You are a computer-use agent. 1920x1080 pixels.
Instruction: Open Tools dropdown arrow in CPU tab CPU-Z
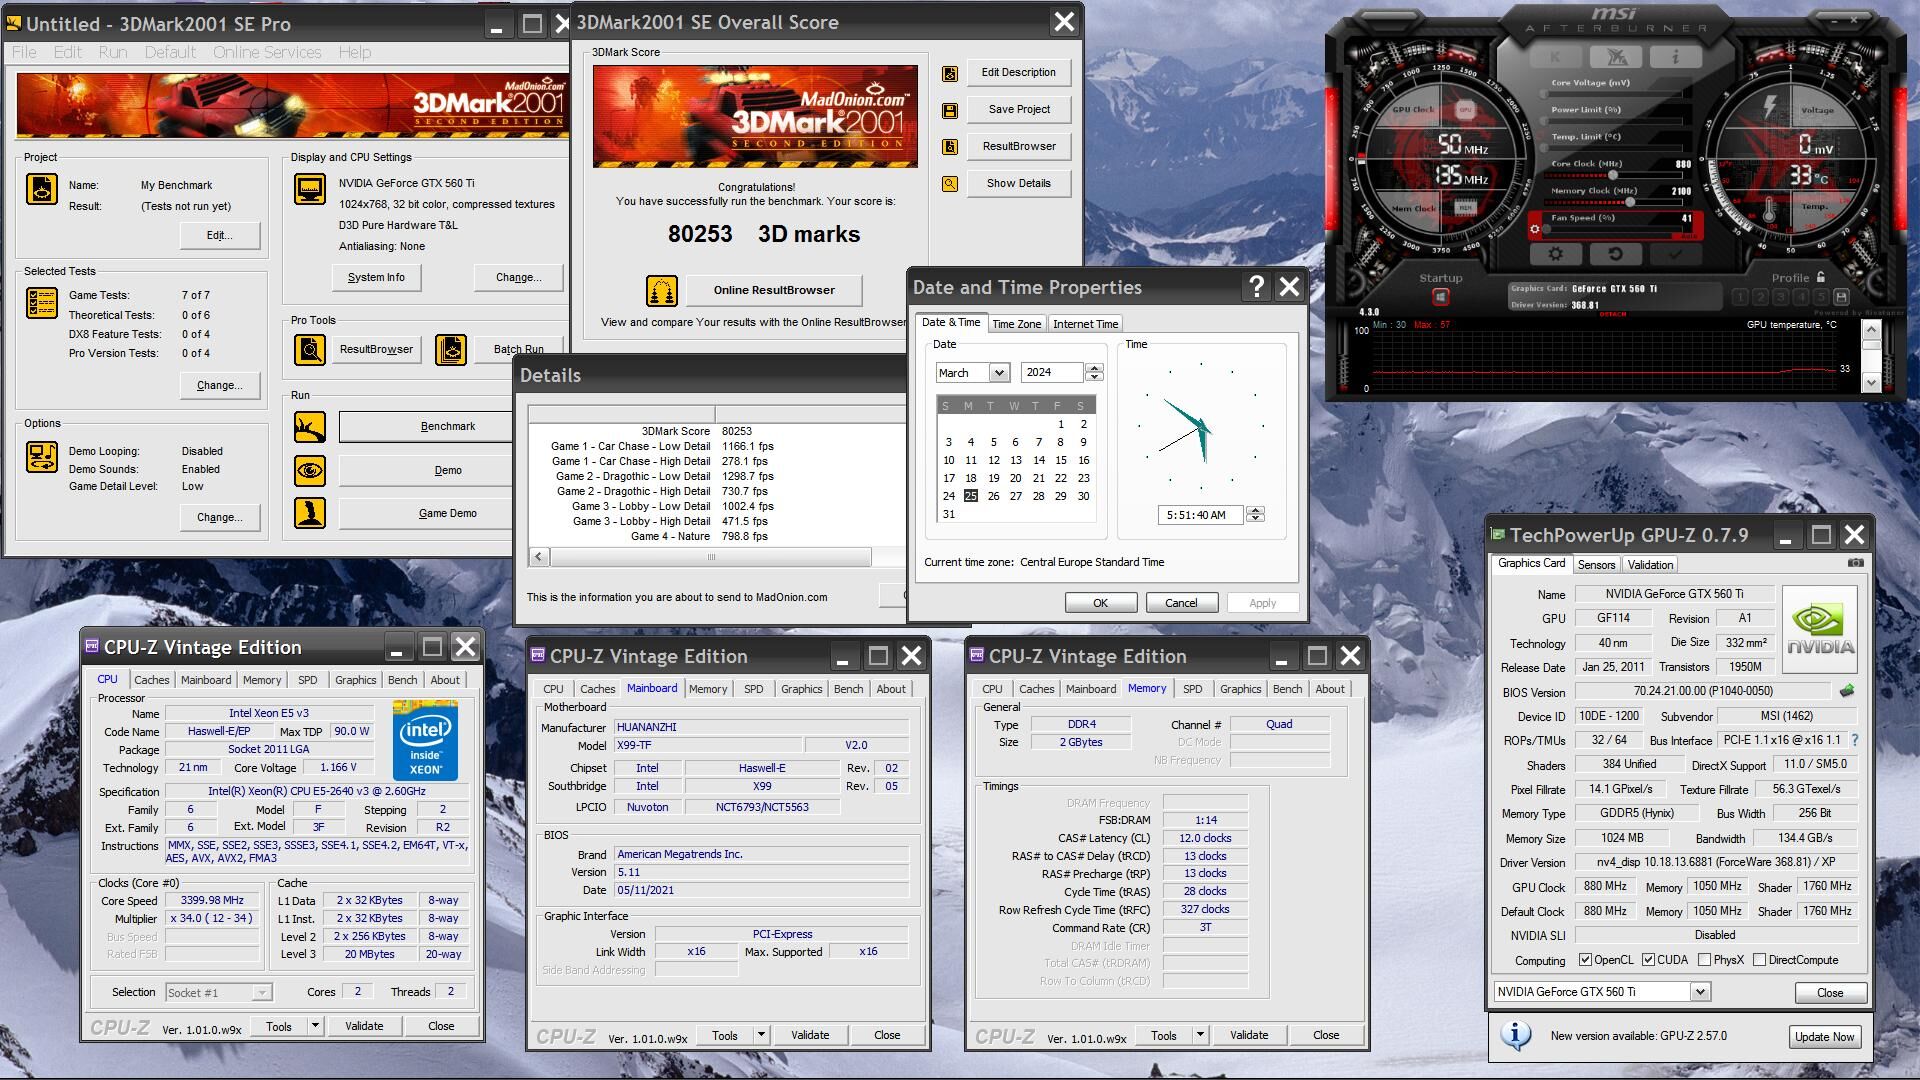coord(314,1026)
